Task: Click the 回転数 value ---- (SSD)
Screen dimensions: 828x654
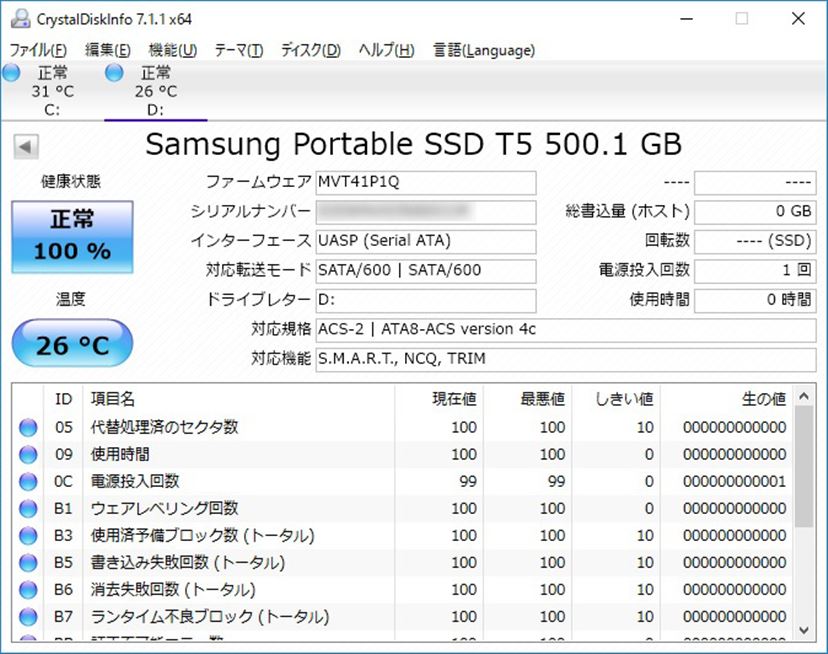Action: (755, 241)
